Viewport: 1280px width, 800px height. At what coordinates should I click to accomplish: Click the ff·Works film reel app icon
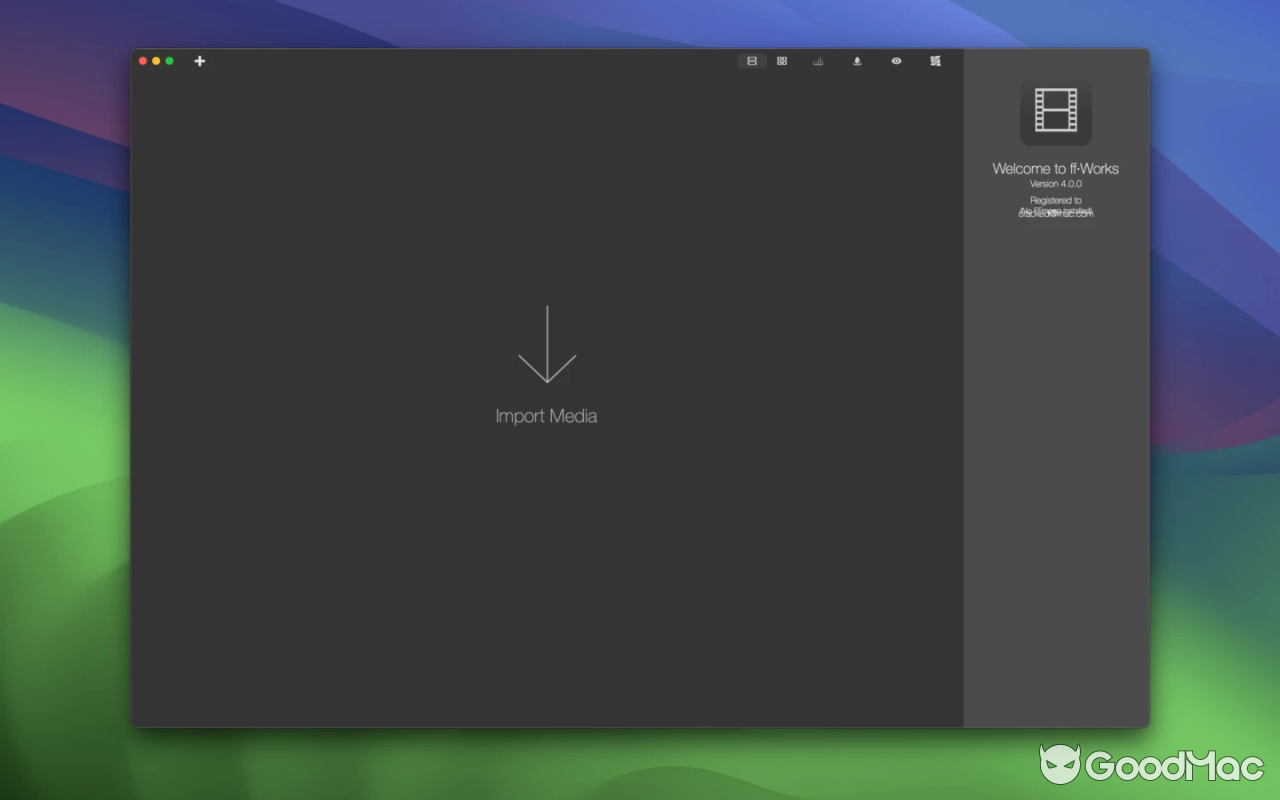[x=1055, y=112]
